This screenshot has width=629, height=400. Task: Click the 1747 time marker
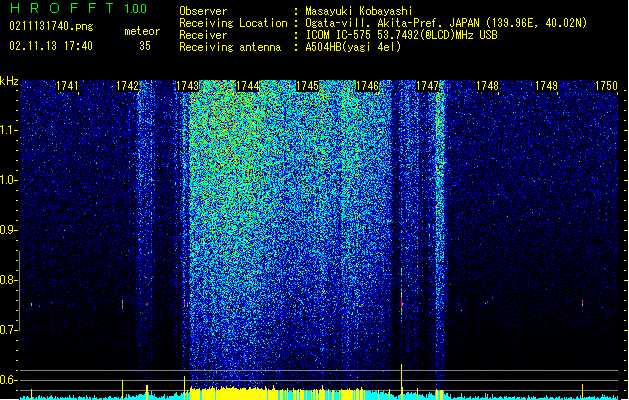click(x=428, y=86)
